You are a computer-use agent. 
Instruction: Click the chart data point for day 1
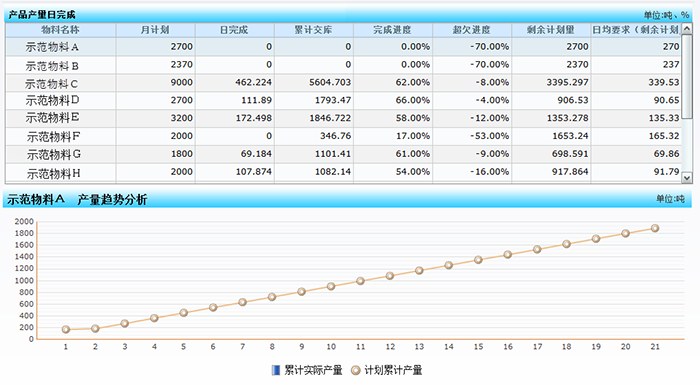coord(66,330)
